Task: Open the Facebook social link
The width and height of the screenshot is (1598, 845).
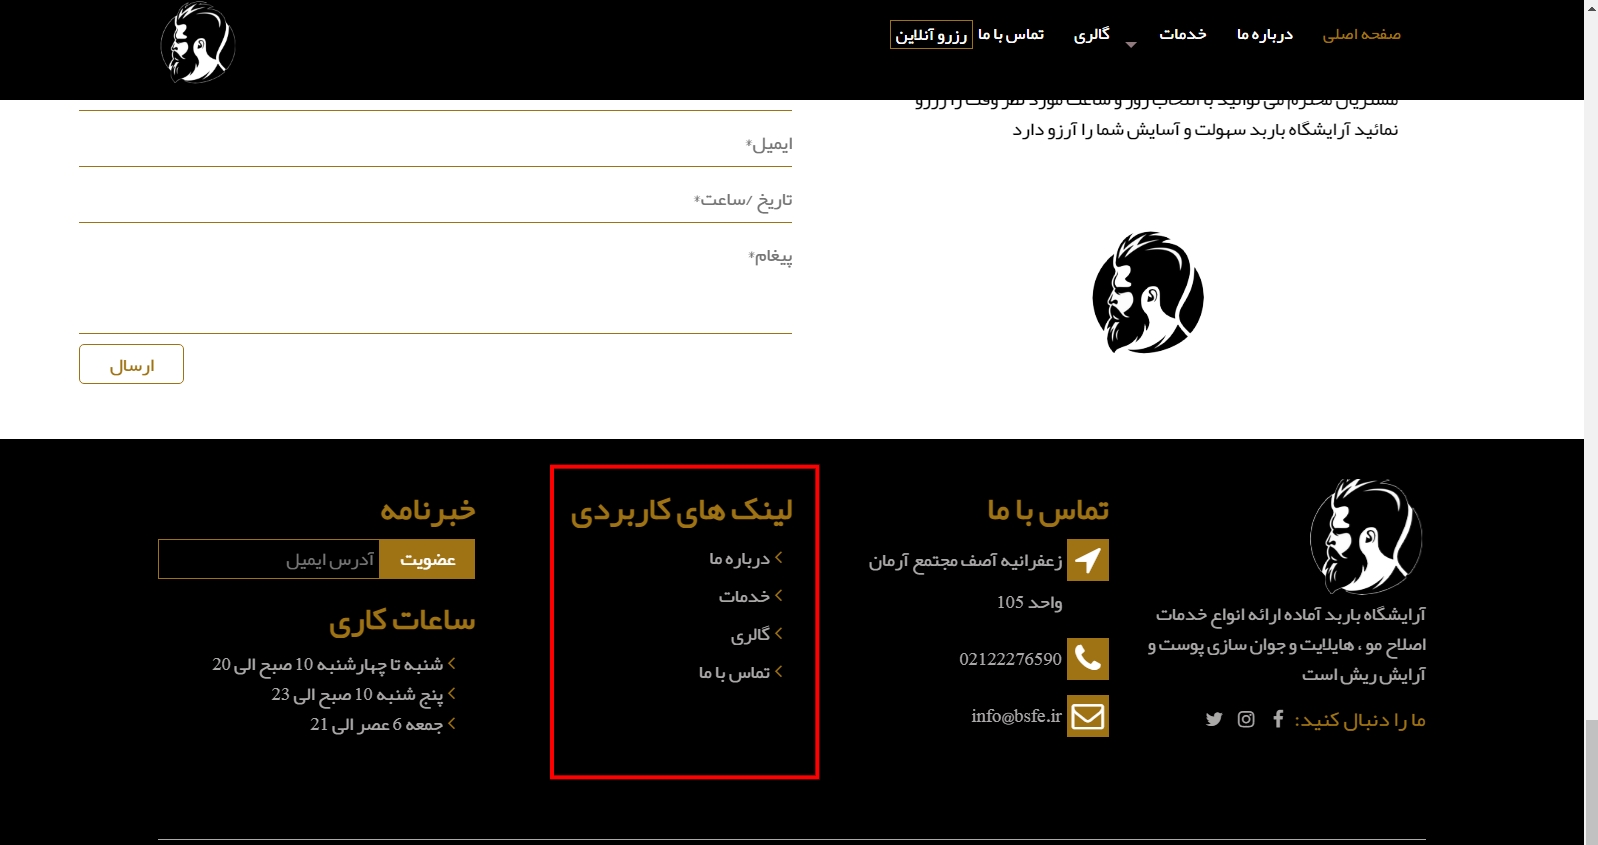Action: 1278,719
